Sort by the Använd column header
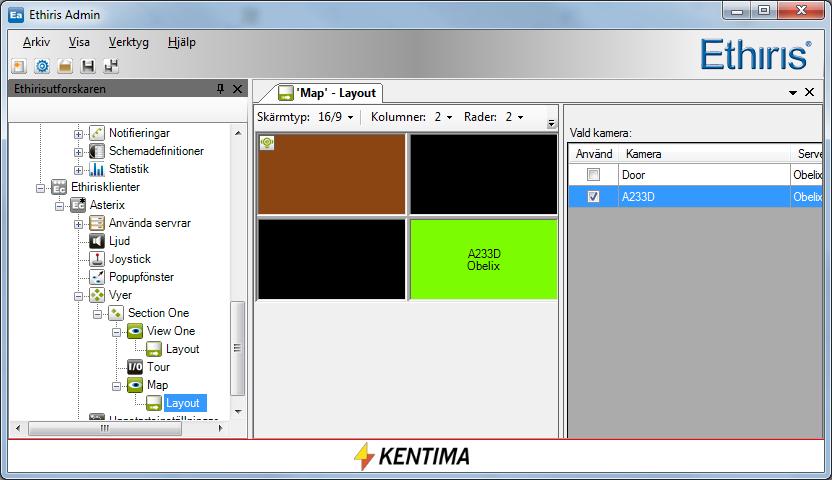 pos(594,154)
